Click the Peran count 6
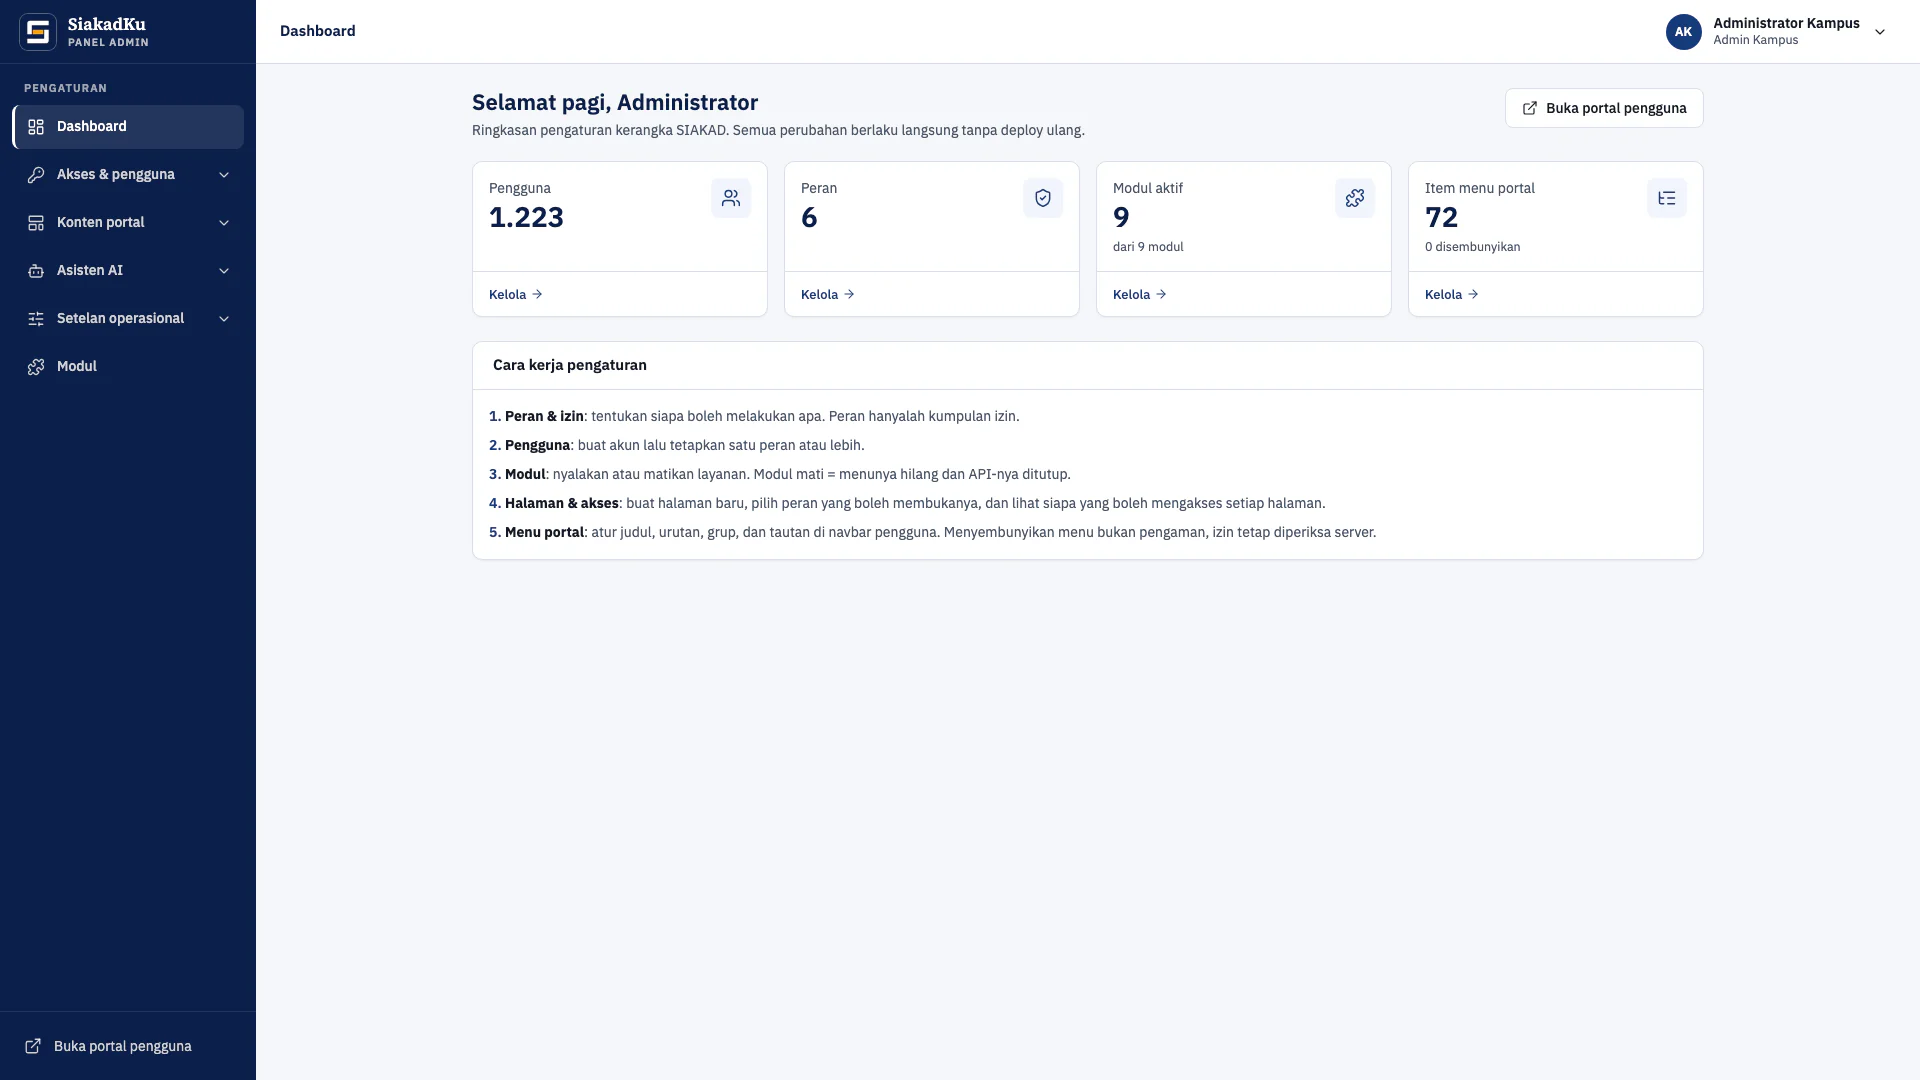1920x1080 pixels. pos(809,217)
